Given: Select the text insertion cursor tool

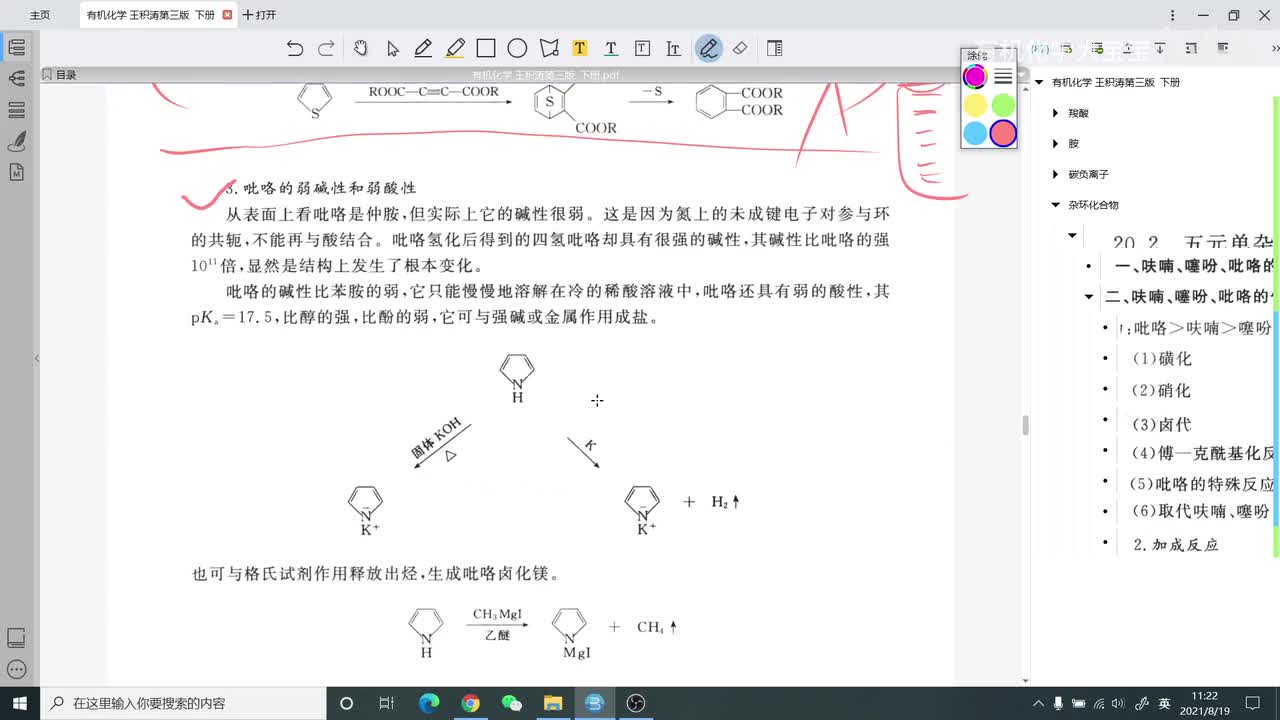Looking at the screenshot, I should (673, 48).
